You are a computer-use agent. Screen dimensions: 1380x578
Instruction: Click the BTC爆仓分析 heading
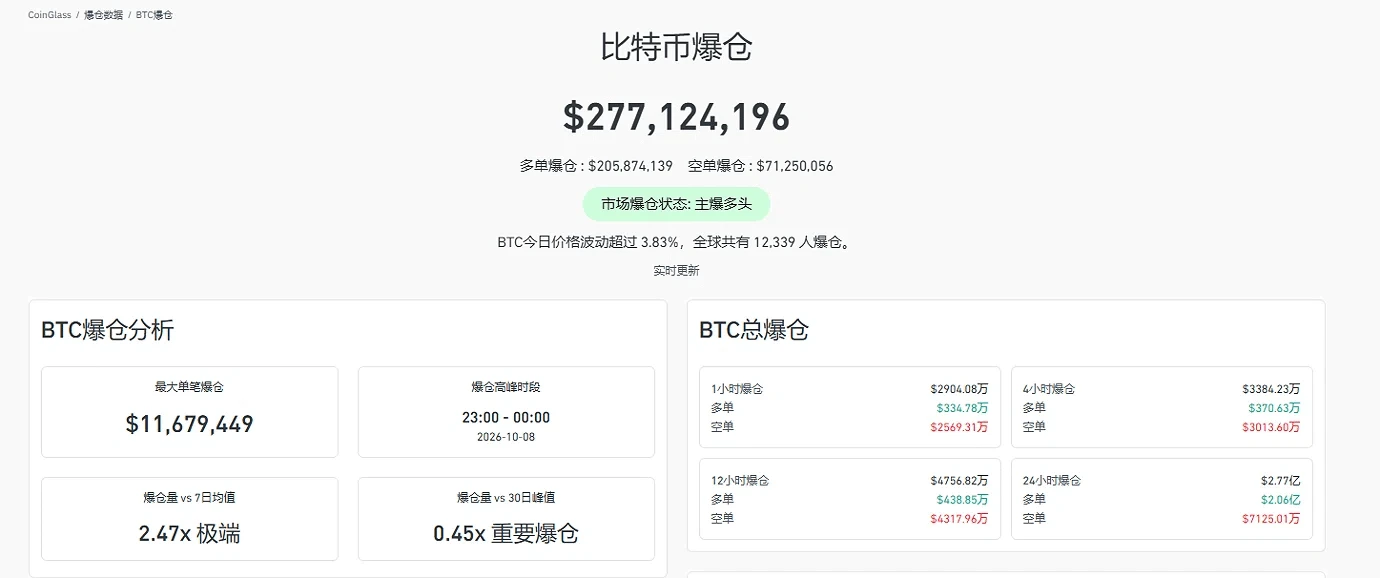(107, 330)
